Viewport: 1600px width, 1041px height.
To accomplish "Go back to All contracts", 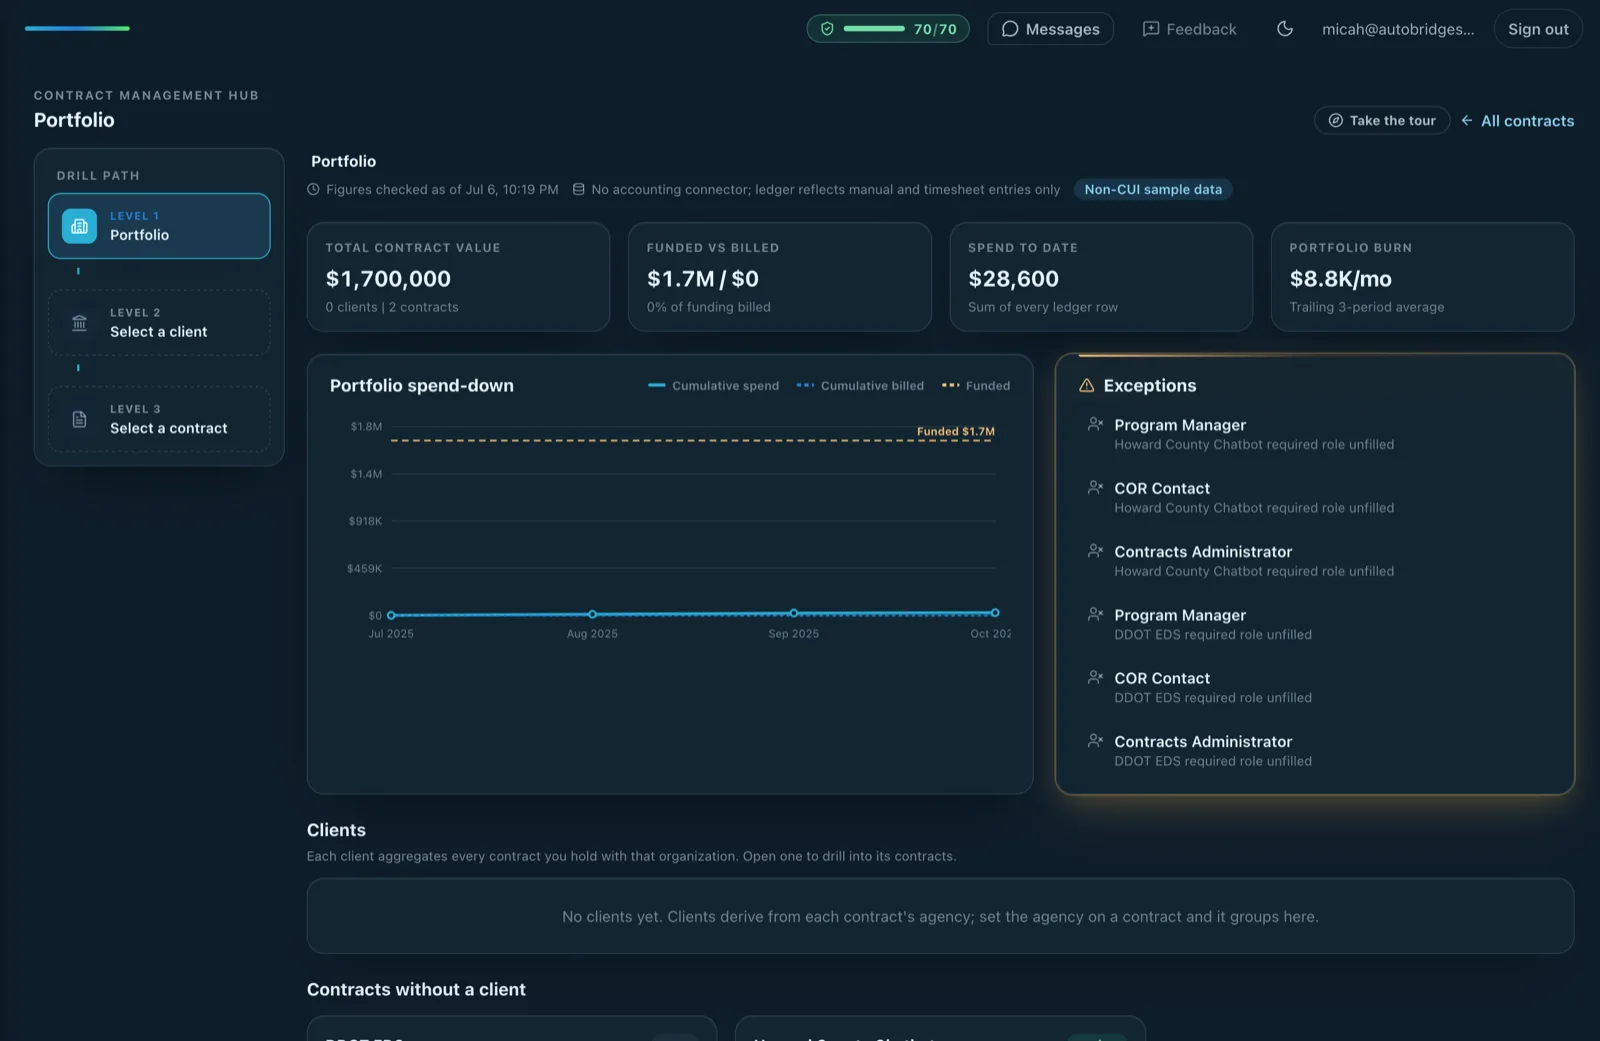I will point(1517,120).
